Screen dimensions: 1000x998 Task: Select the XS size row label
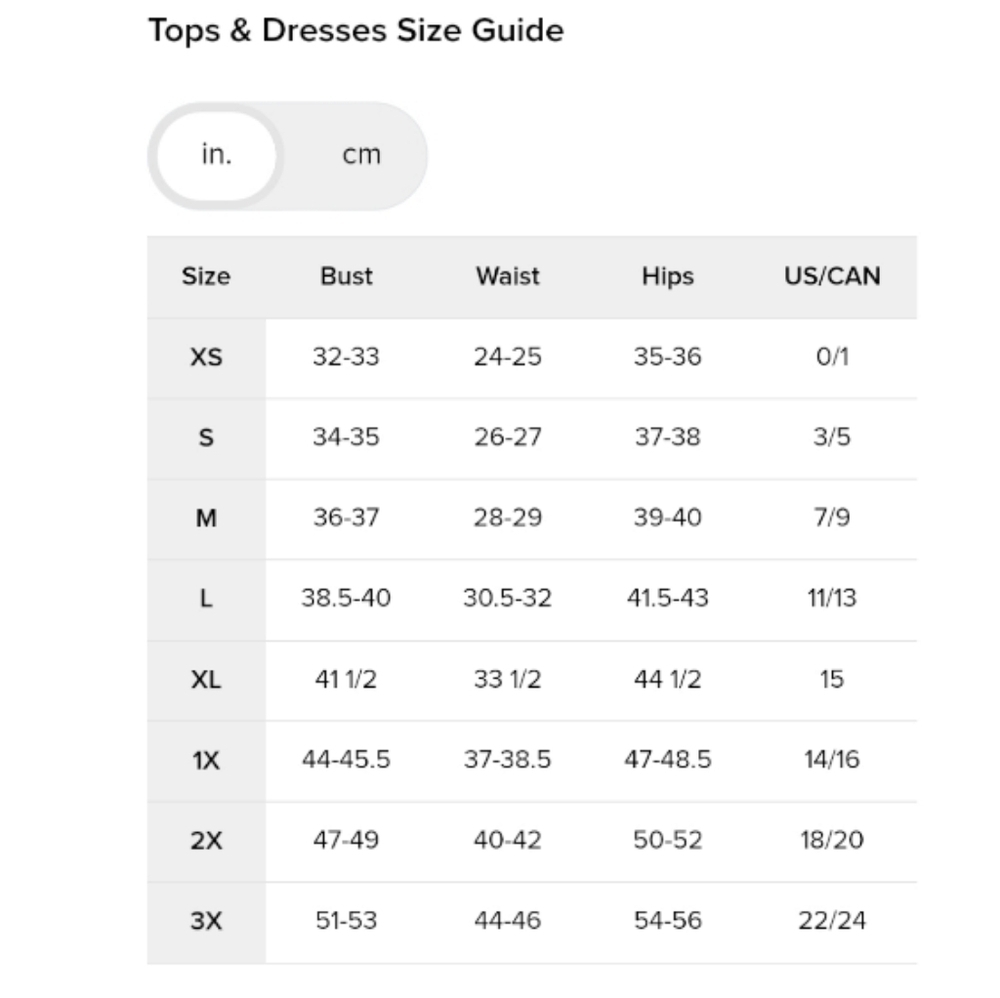[206, 357]
